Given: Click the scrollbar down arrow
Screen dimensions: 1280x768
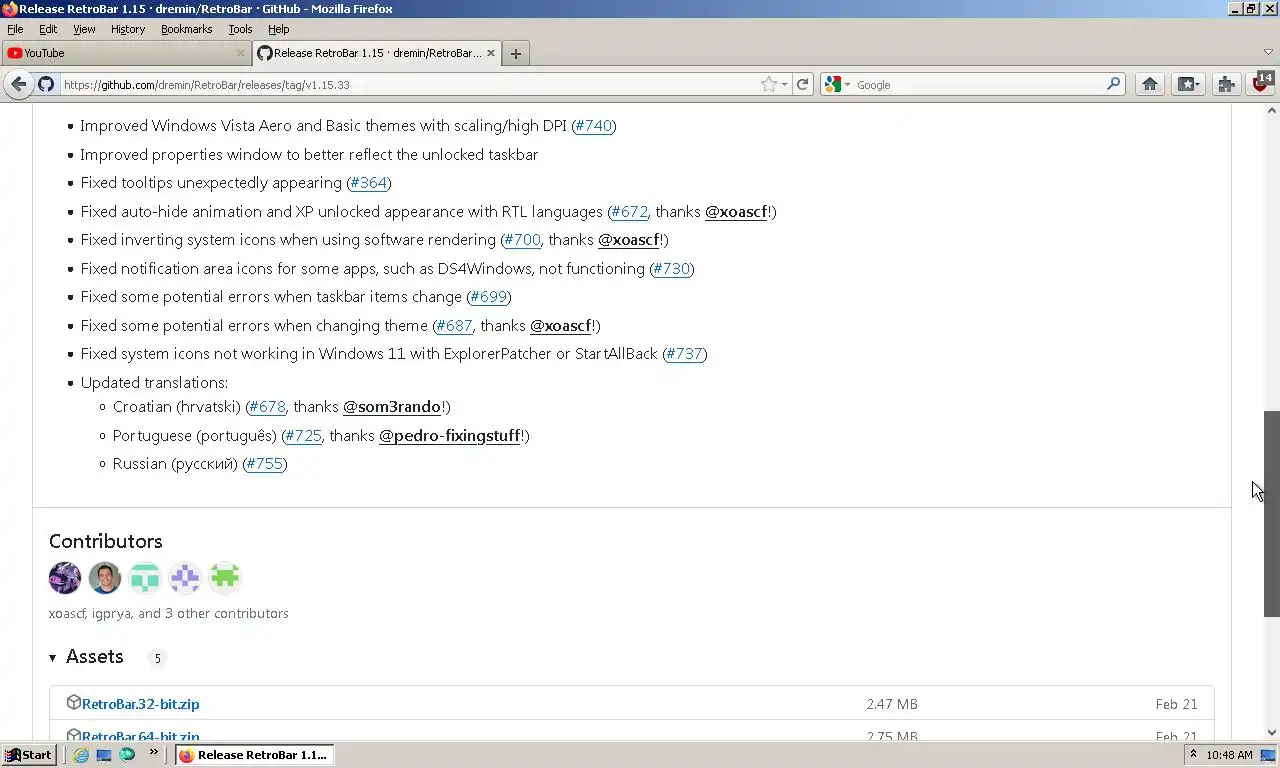Looking at the screenshot, I should pyautogui.click(x=1271, y=732).
